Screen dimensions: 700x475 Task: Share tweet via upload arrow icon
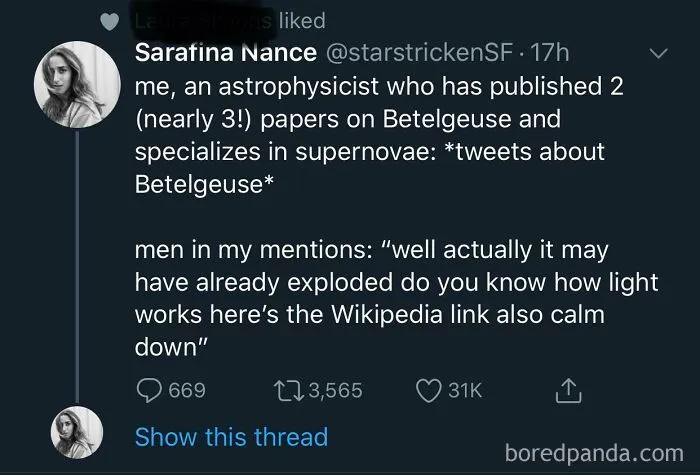coord(568,391)
